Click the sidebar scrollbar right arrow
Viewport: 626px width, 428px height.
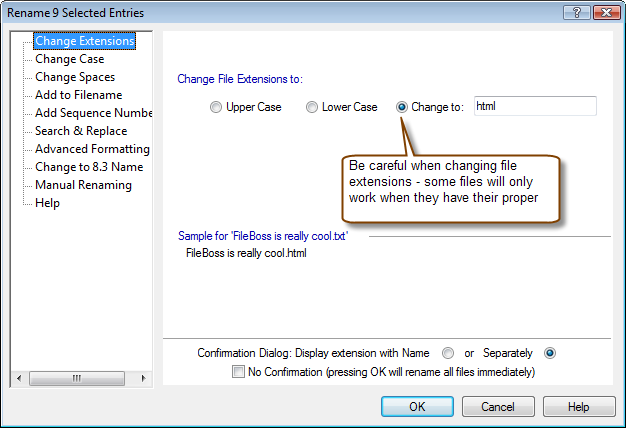coord(143,378)
